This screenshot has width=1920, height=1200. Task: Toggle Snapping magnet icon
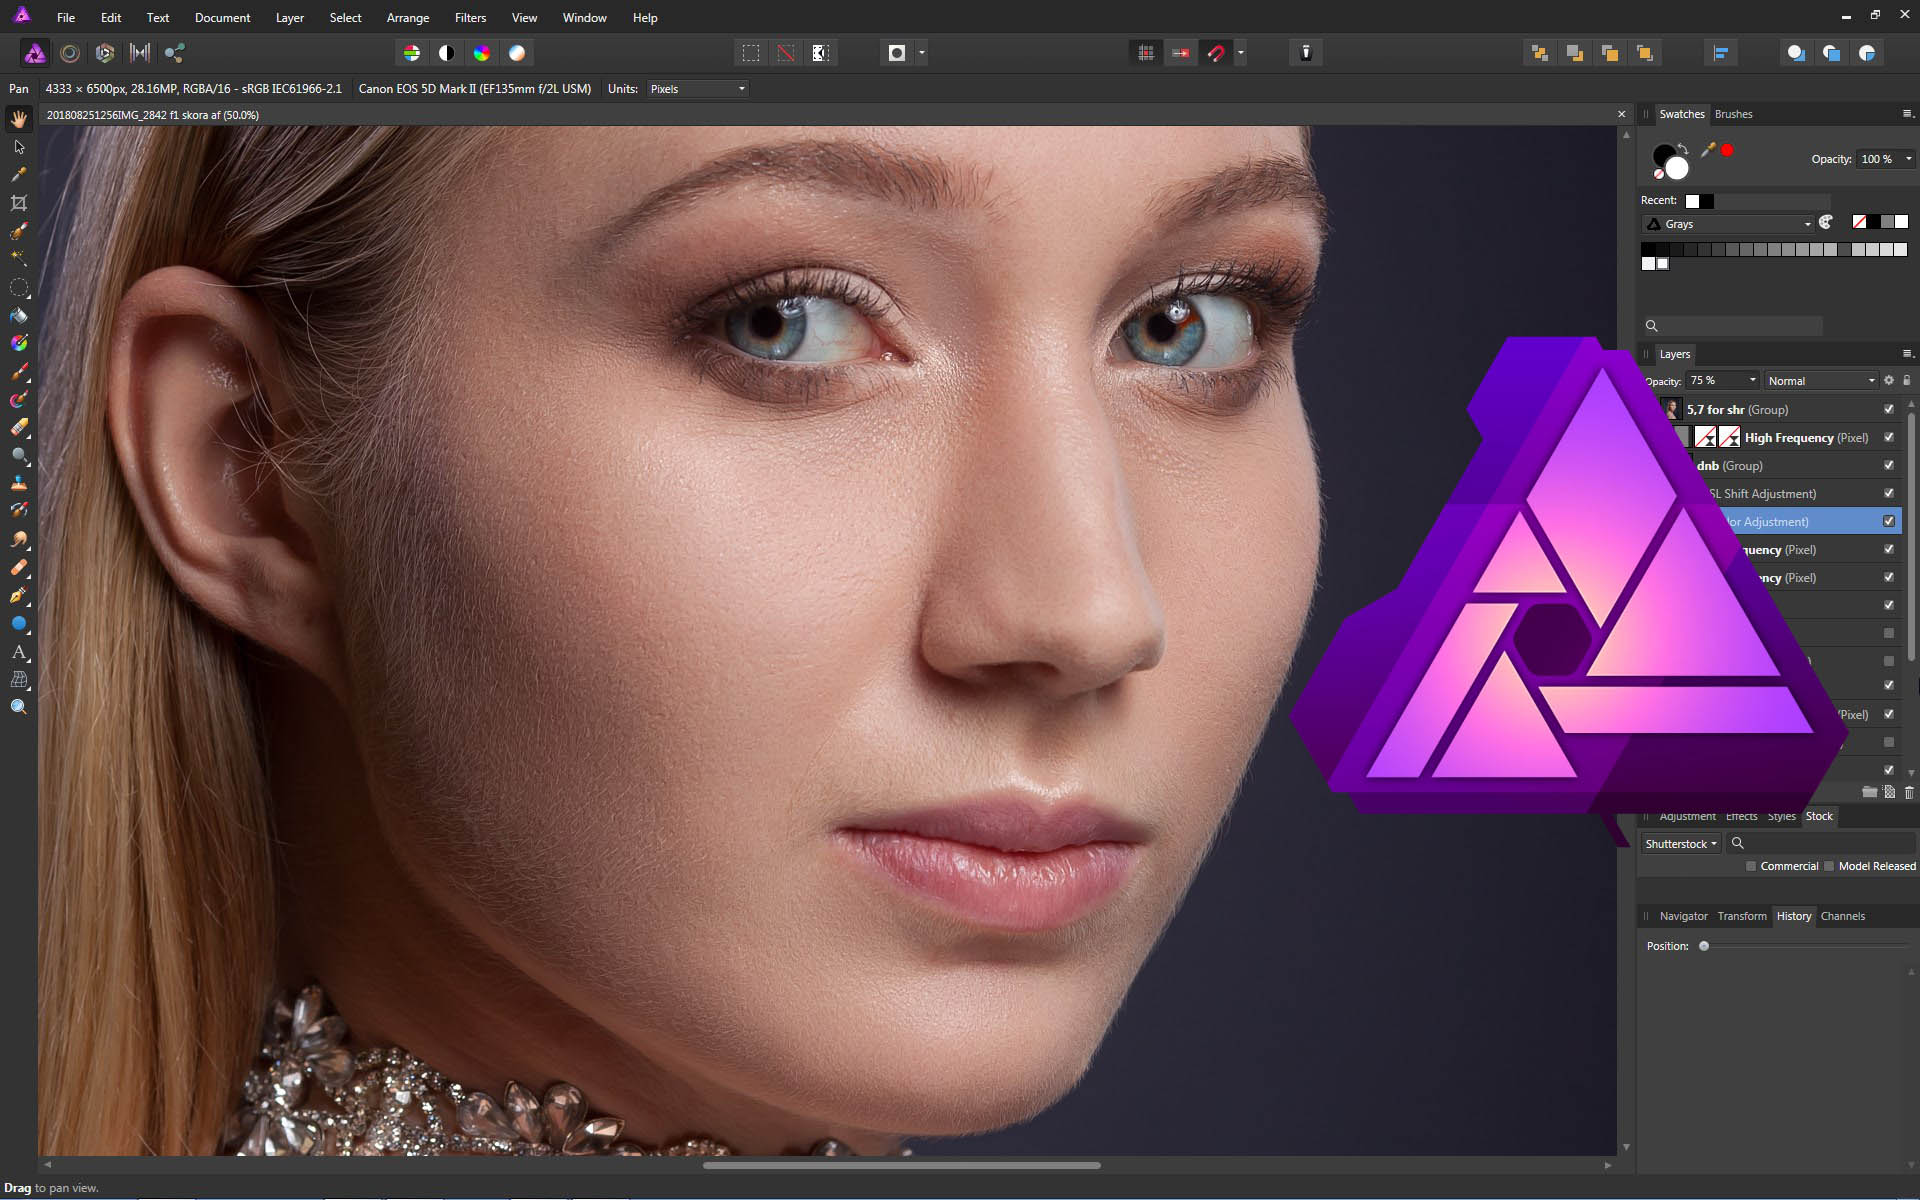point(1216,53)
